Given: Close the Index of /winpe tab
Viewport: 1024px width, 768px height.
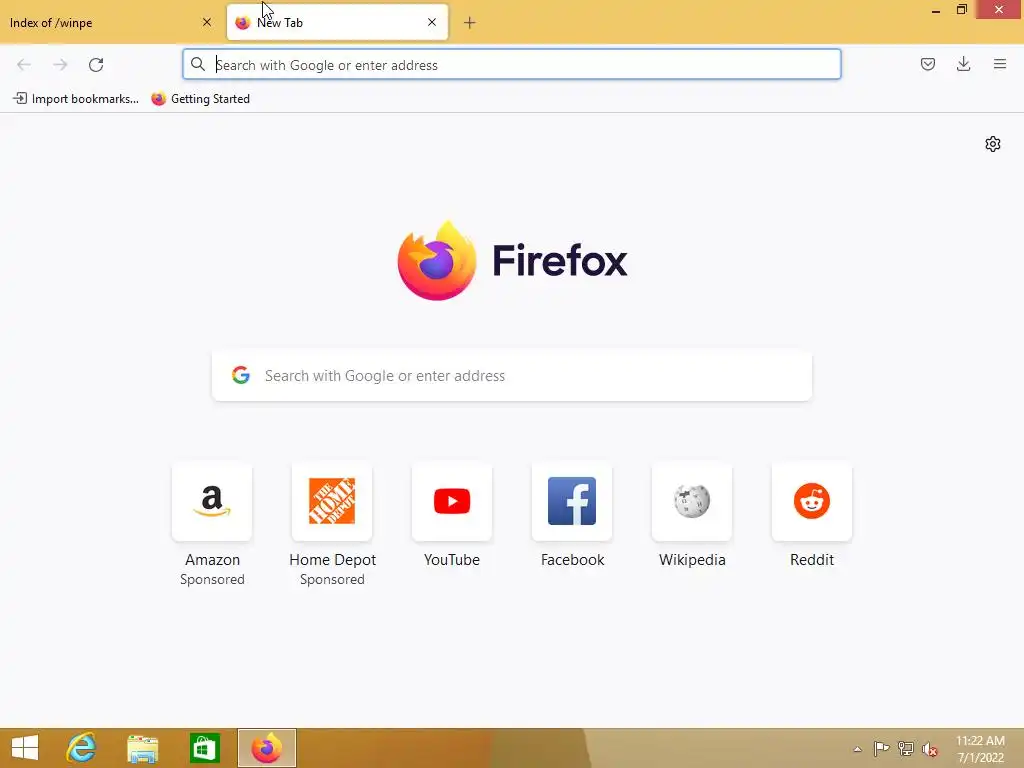Looking at the screenshot, I should point(206,22).
